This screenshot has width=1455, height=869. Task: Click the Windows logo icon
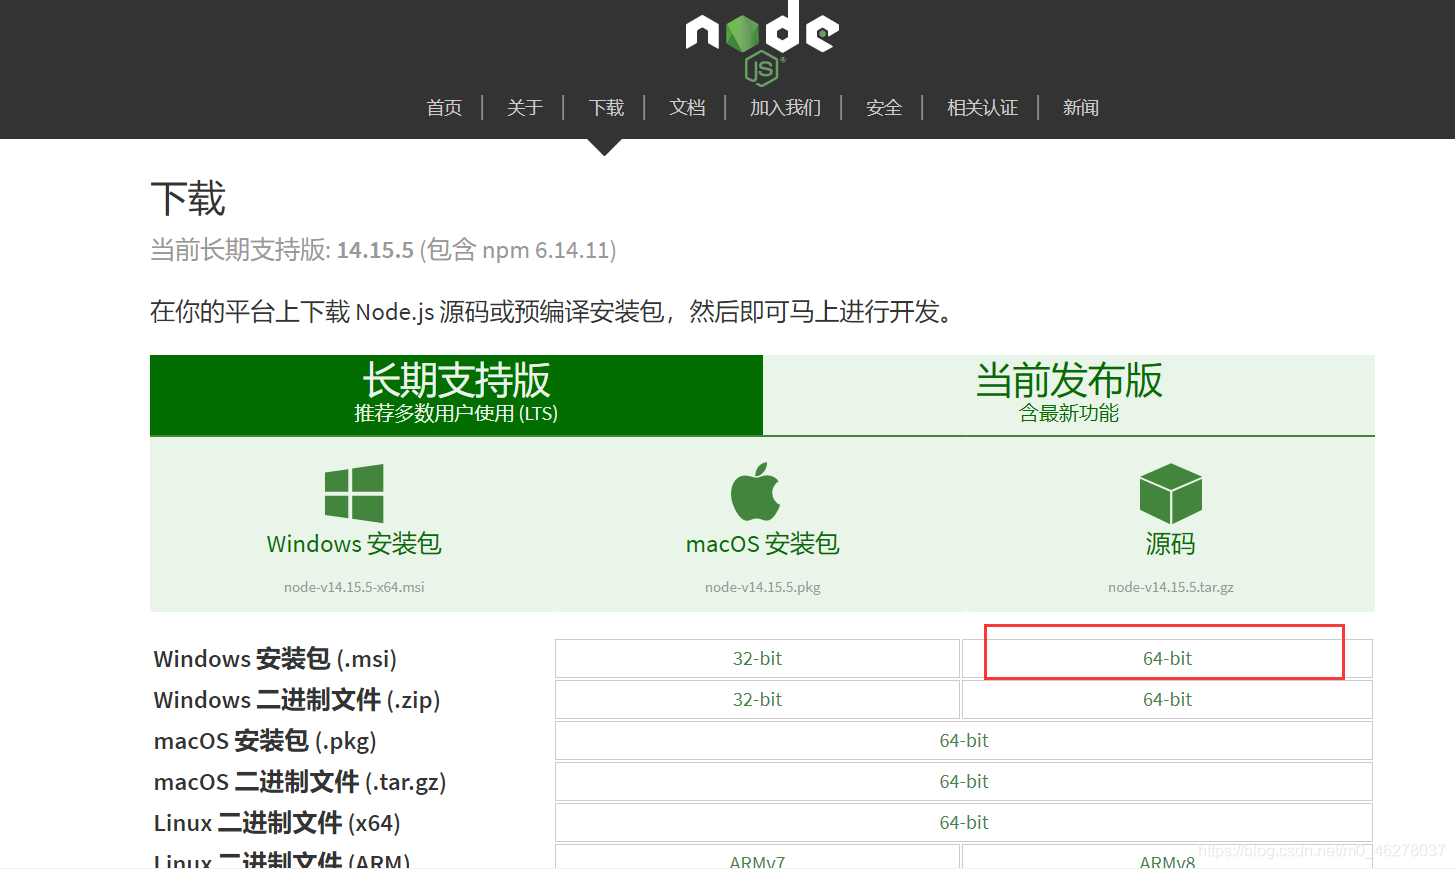coord(354,493)
